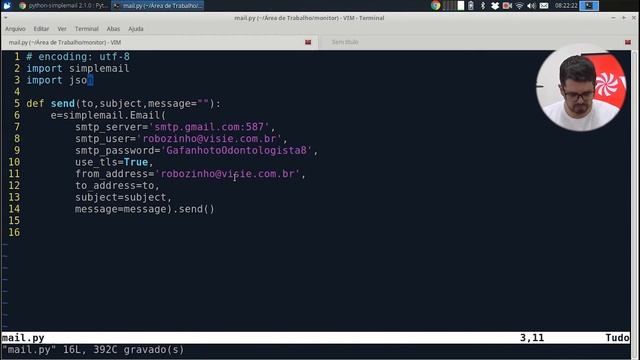Viewport: 640px width, 360px height.
Task: Minimize the terminal window
Action: (613, 18)
